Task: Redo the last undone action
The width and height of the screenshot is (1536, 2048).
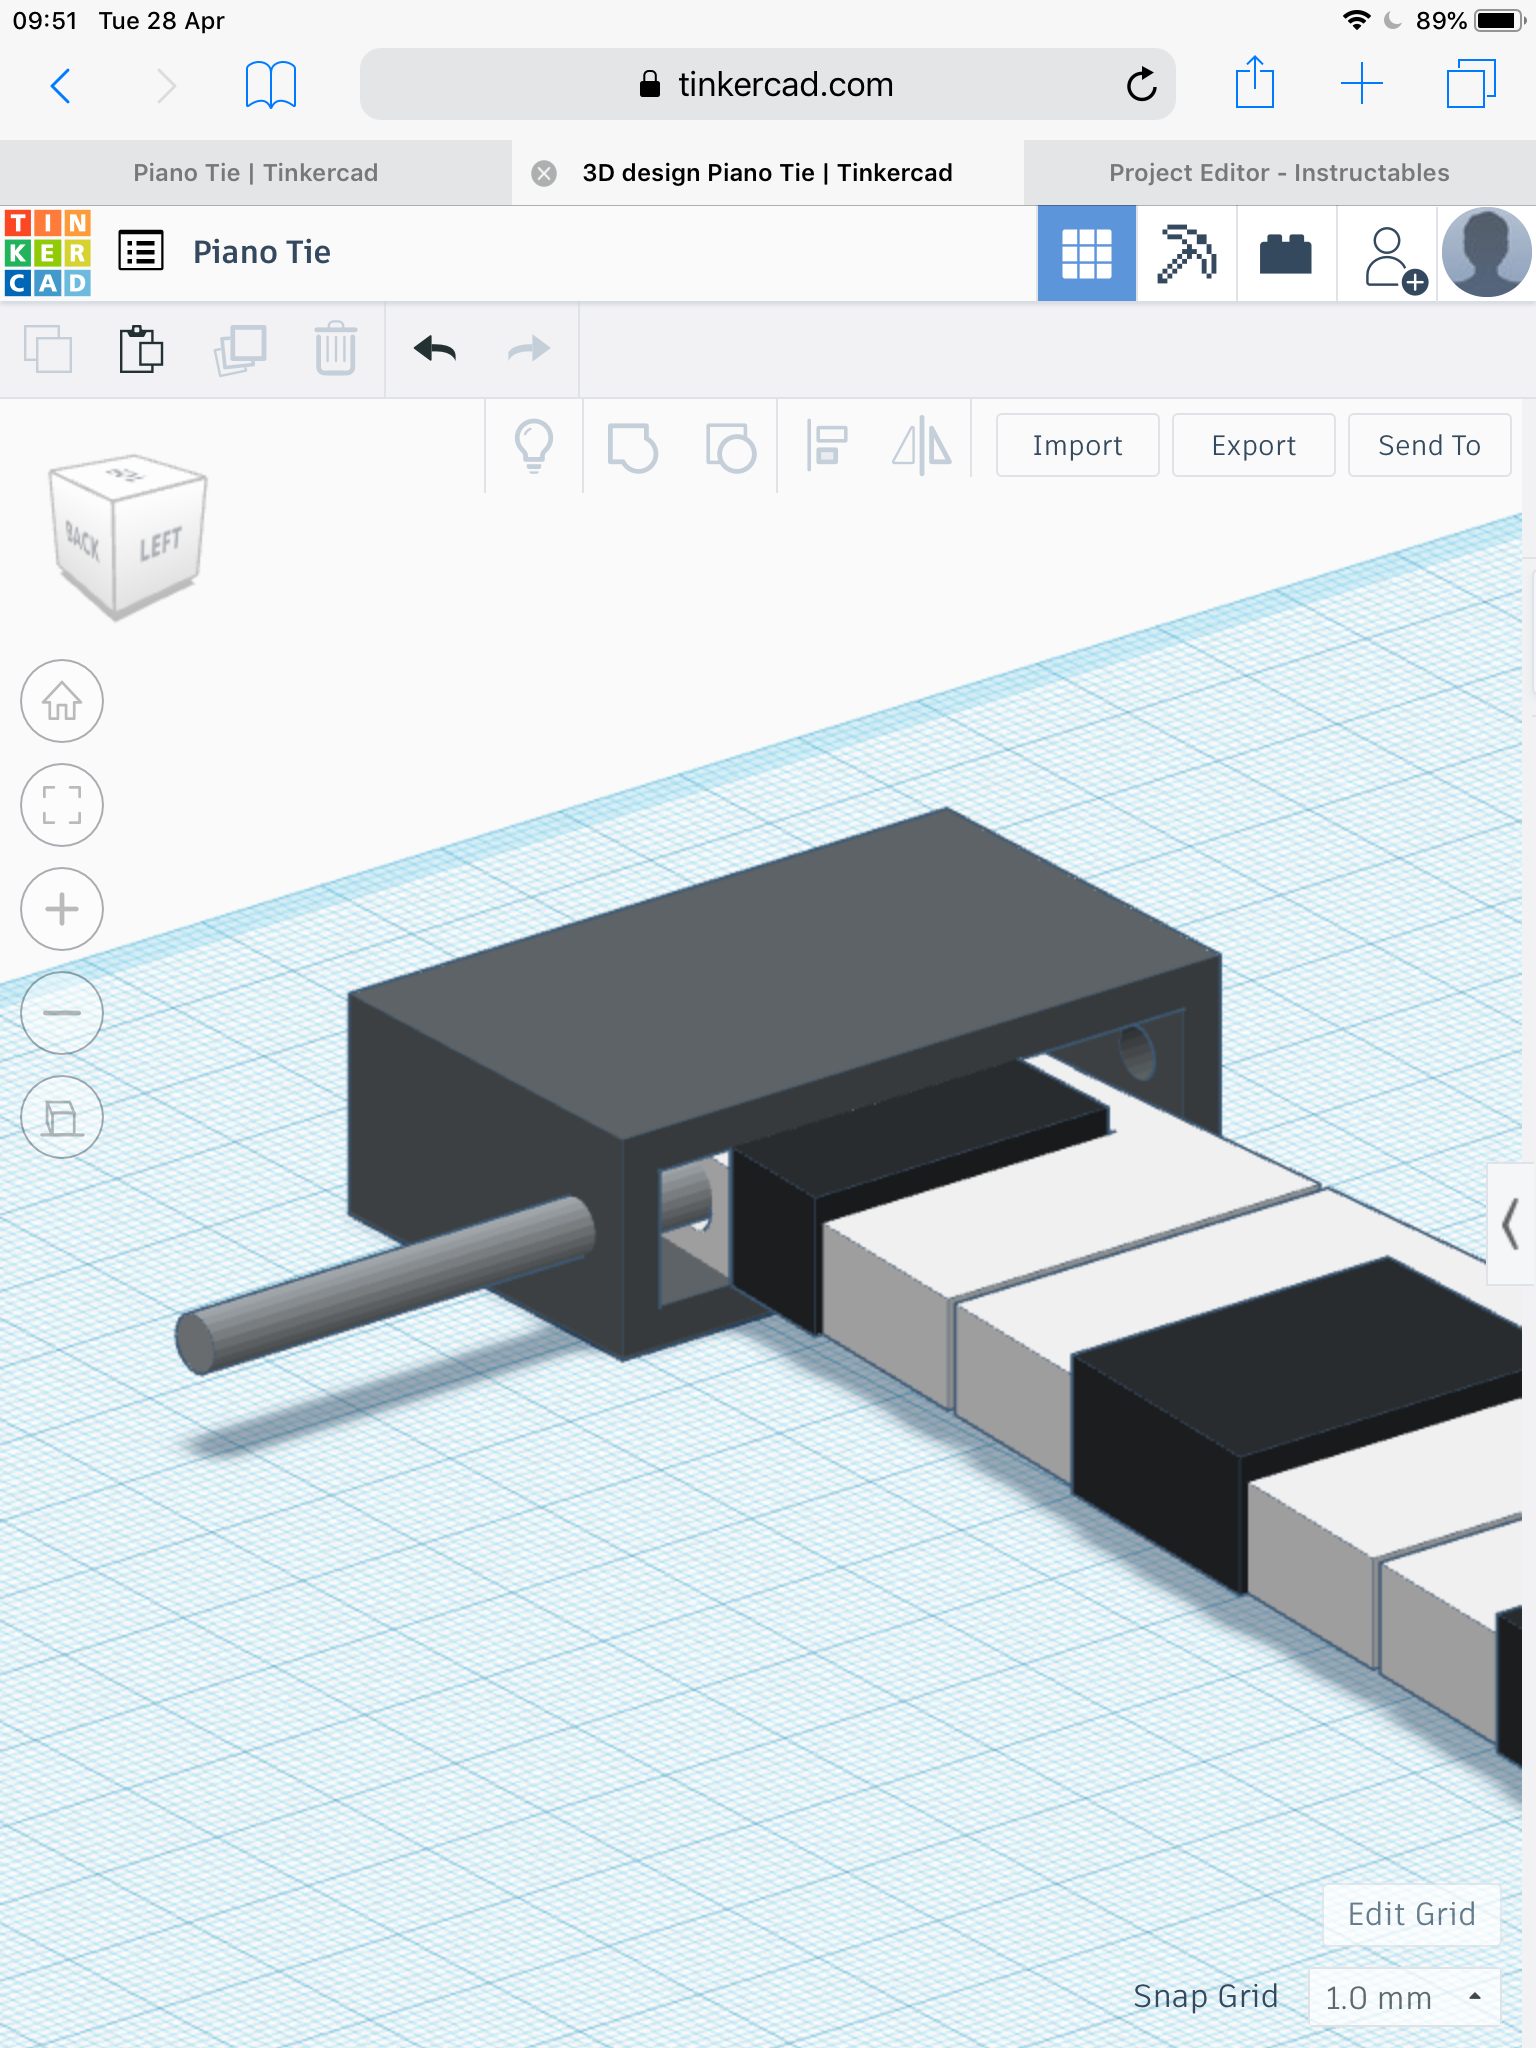Action: coord(529,349)
